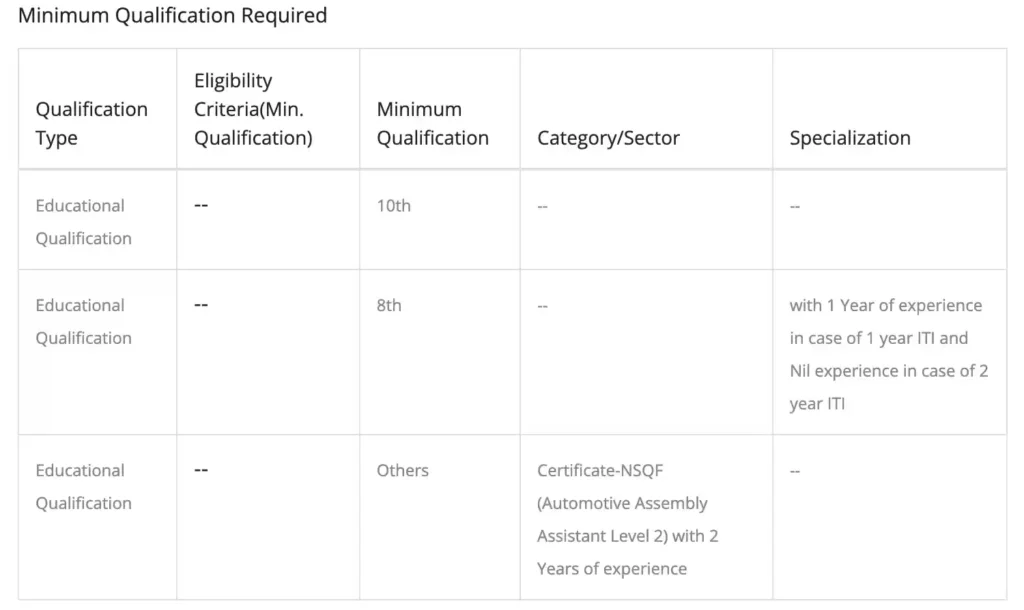Click the Category/Sector dash in the 8th row
This screenshot has height=610, width=1024.
543,306
